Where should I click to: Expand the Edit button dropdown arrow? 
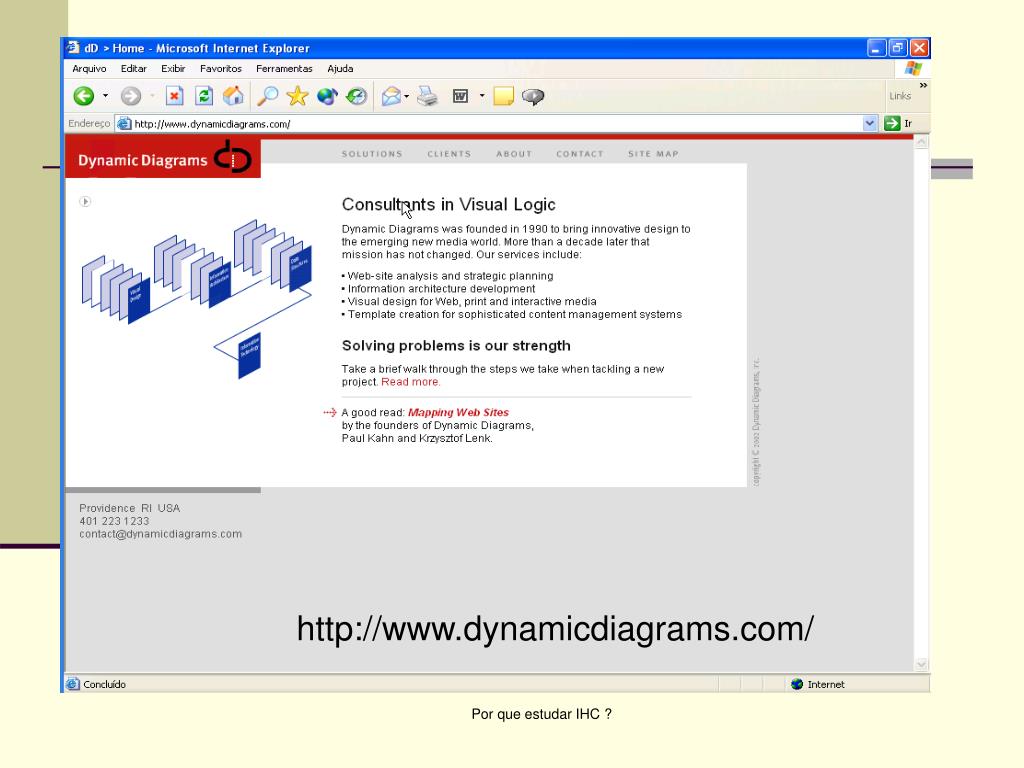tap(482, 96)
